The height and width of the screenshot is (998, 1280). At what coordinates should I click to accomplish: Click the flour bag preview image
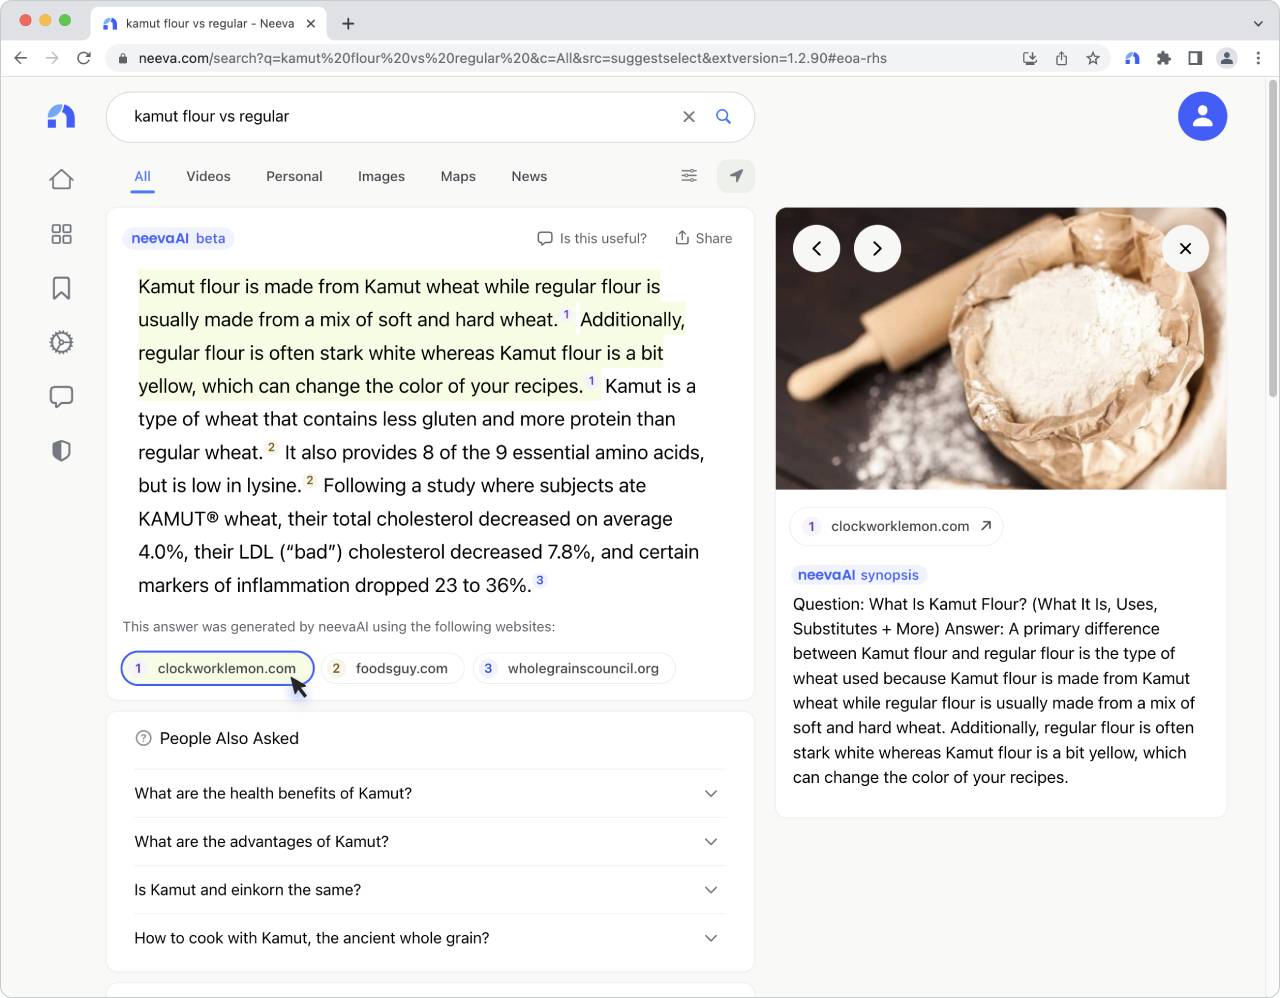[x=1001, y=348]
